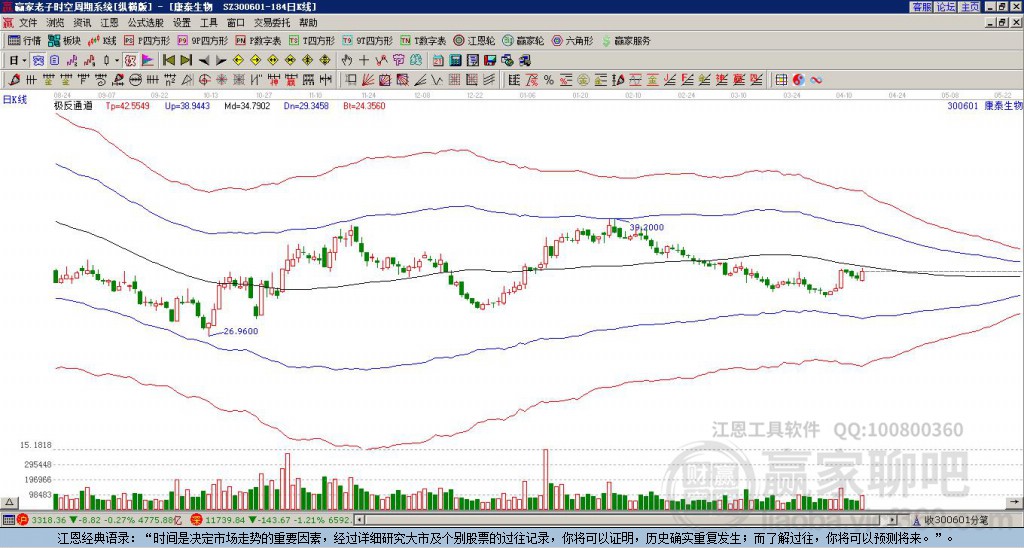This screenshot has height=548, width=1024.
Task: Click the Bt=24.3560 indicator value
Action: pyautogui.click(x=364, y=105)
